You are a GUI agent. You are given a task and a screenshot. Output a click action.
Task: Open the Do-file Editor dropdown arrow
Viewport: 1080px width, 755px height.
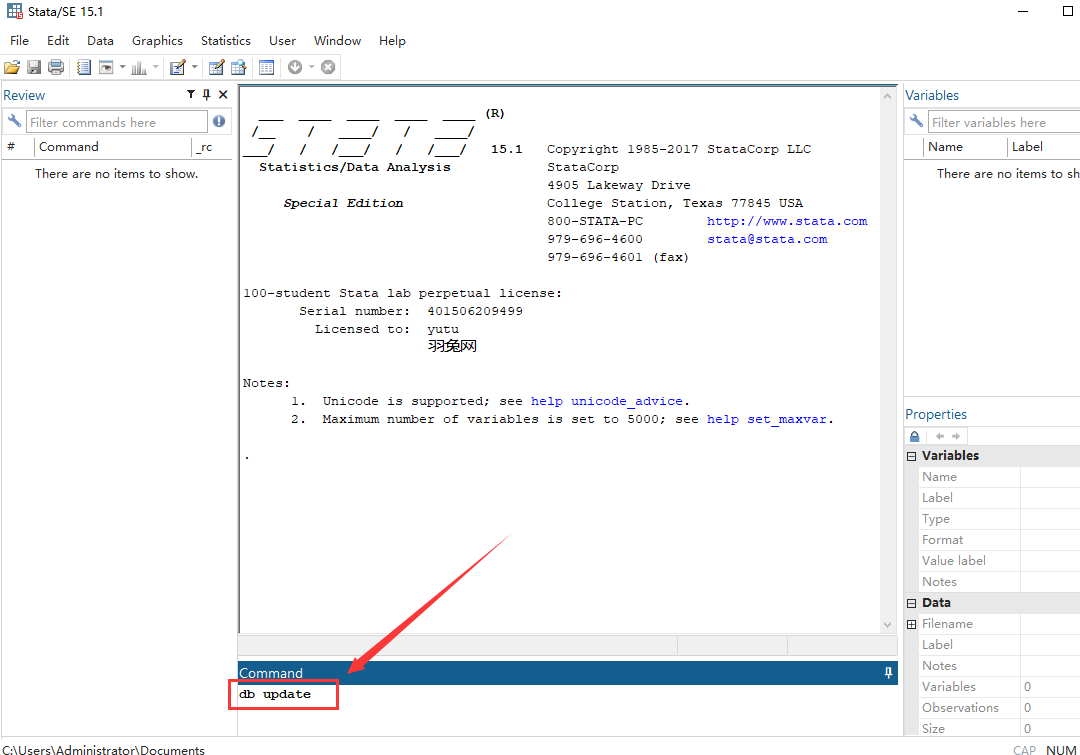[x=194, y=67]
